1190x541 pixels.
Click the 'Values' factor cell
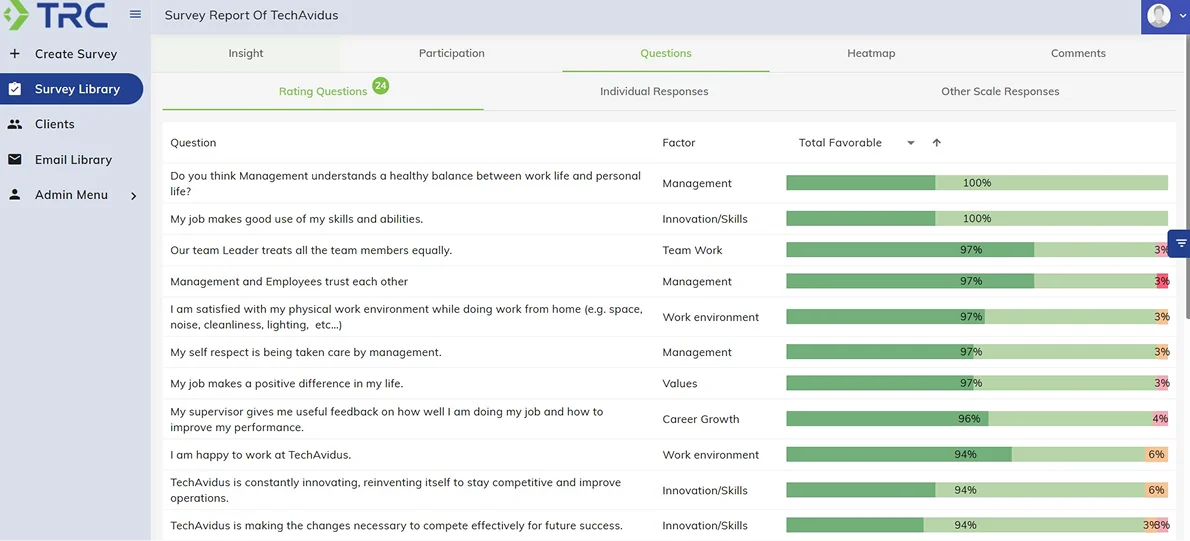coord(679,384)
